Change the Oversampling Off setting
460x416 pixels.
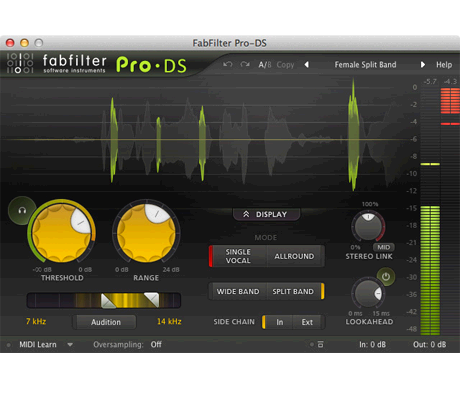point(156,344)
